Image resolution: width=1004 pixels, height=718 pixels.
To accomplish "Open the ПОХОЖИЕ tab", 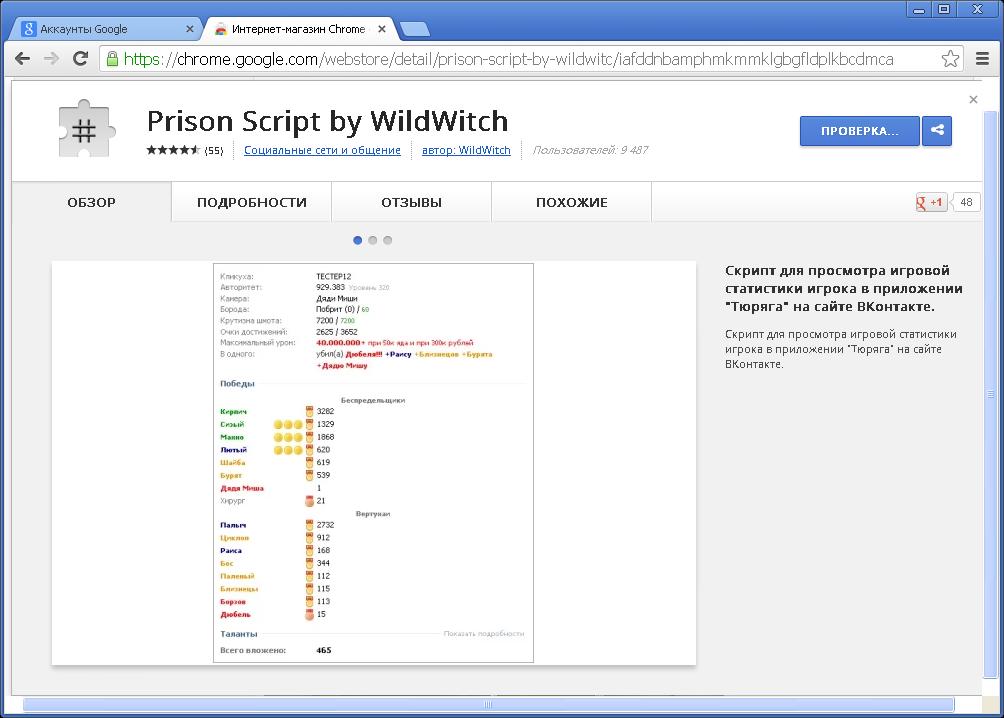I will (572, 202).
